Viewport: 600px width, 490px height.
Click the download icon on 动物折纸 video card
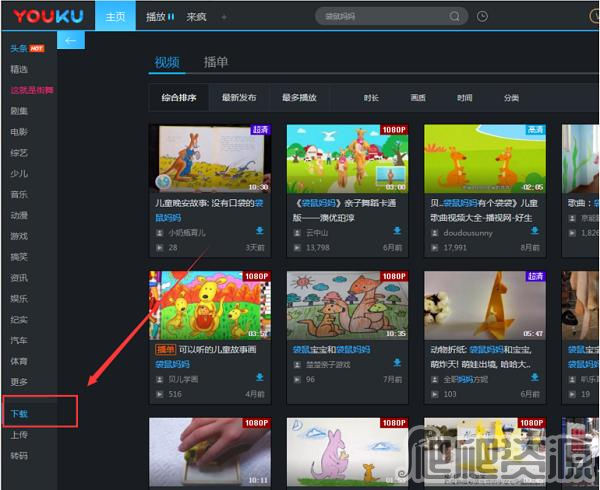(x=535, y=377)
